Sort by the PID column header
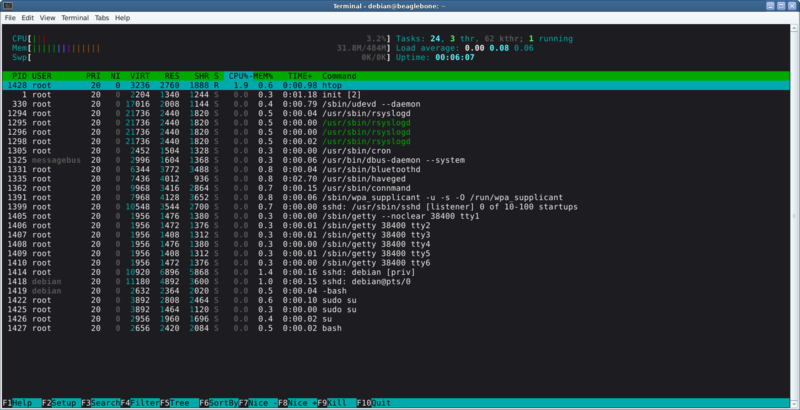The image size is (800, 410). [18, 76]
